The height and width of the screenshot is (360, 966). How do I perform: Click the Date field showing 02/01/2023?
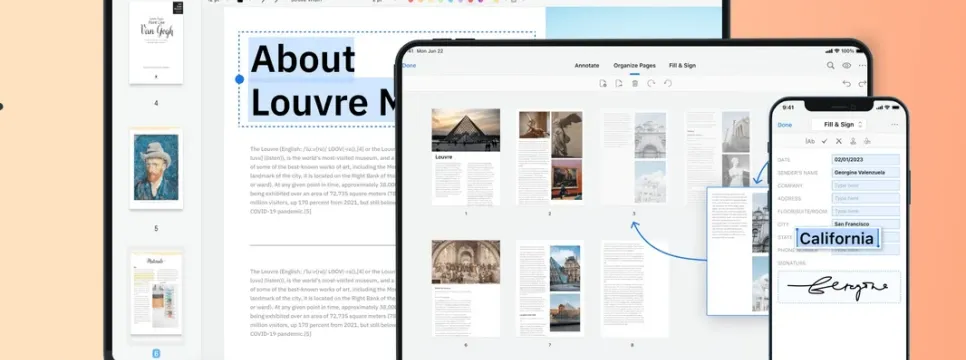click(866, 160)
